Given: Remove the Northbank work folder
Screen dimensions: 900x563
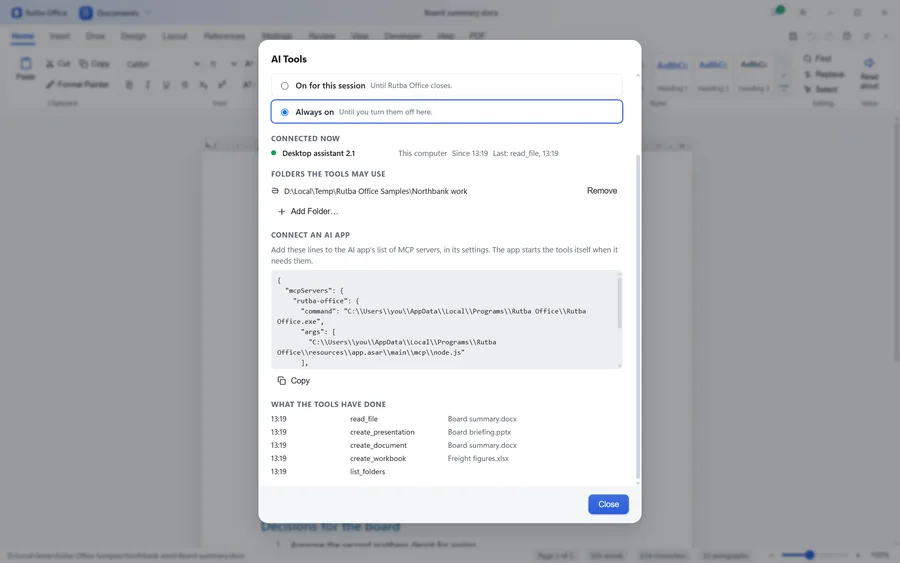Looking at the screenshot, I should click(x=602, y=191).
